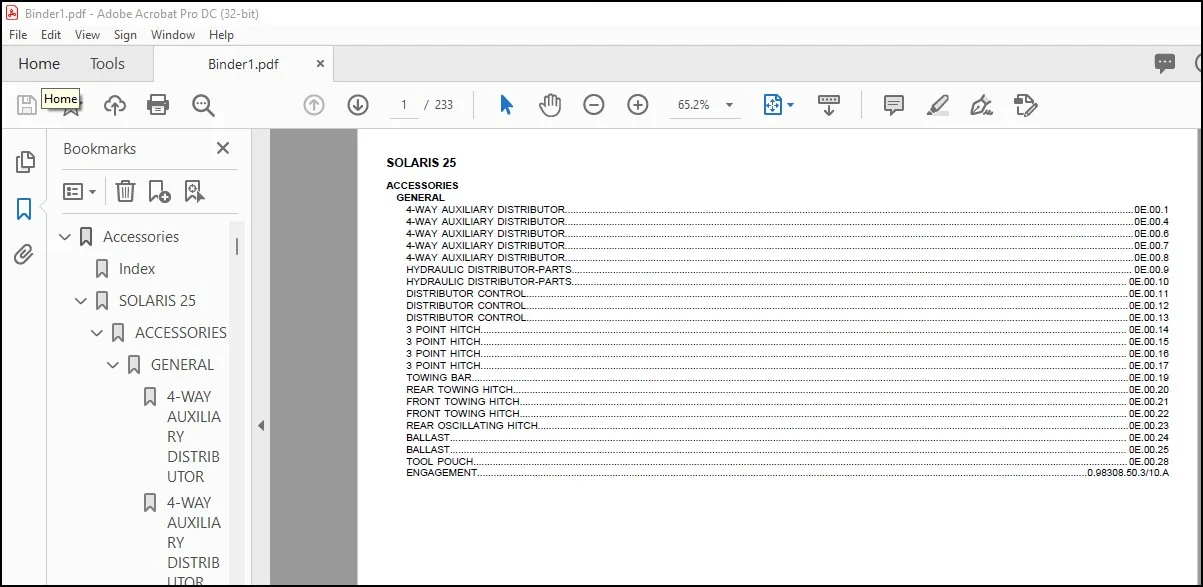Screen dimensions: 1203x587
Task: Open the Edit menu
Action: click(x=51, y=35)
